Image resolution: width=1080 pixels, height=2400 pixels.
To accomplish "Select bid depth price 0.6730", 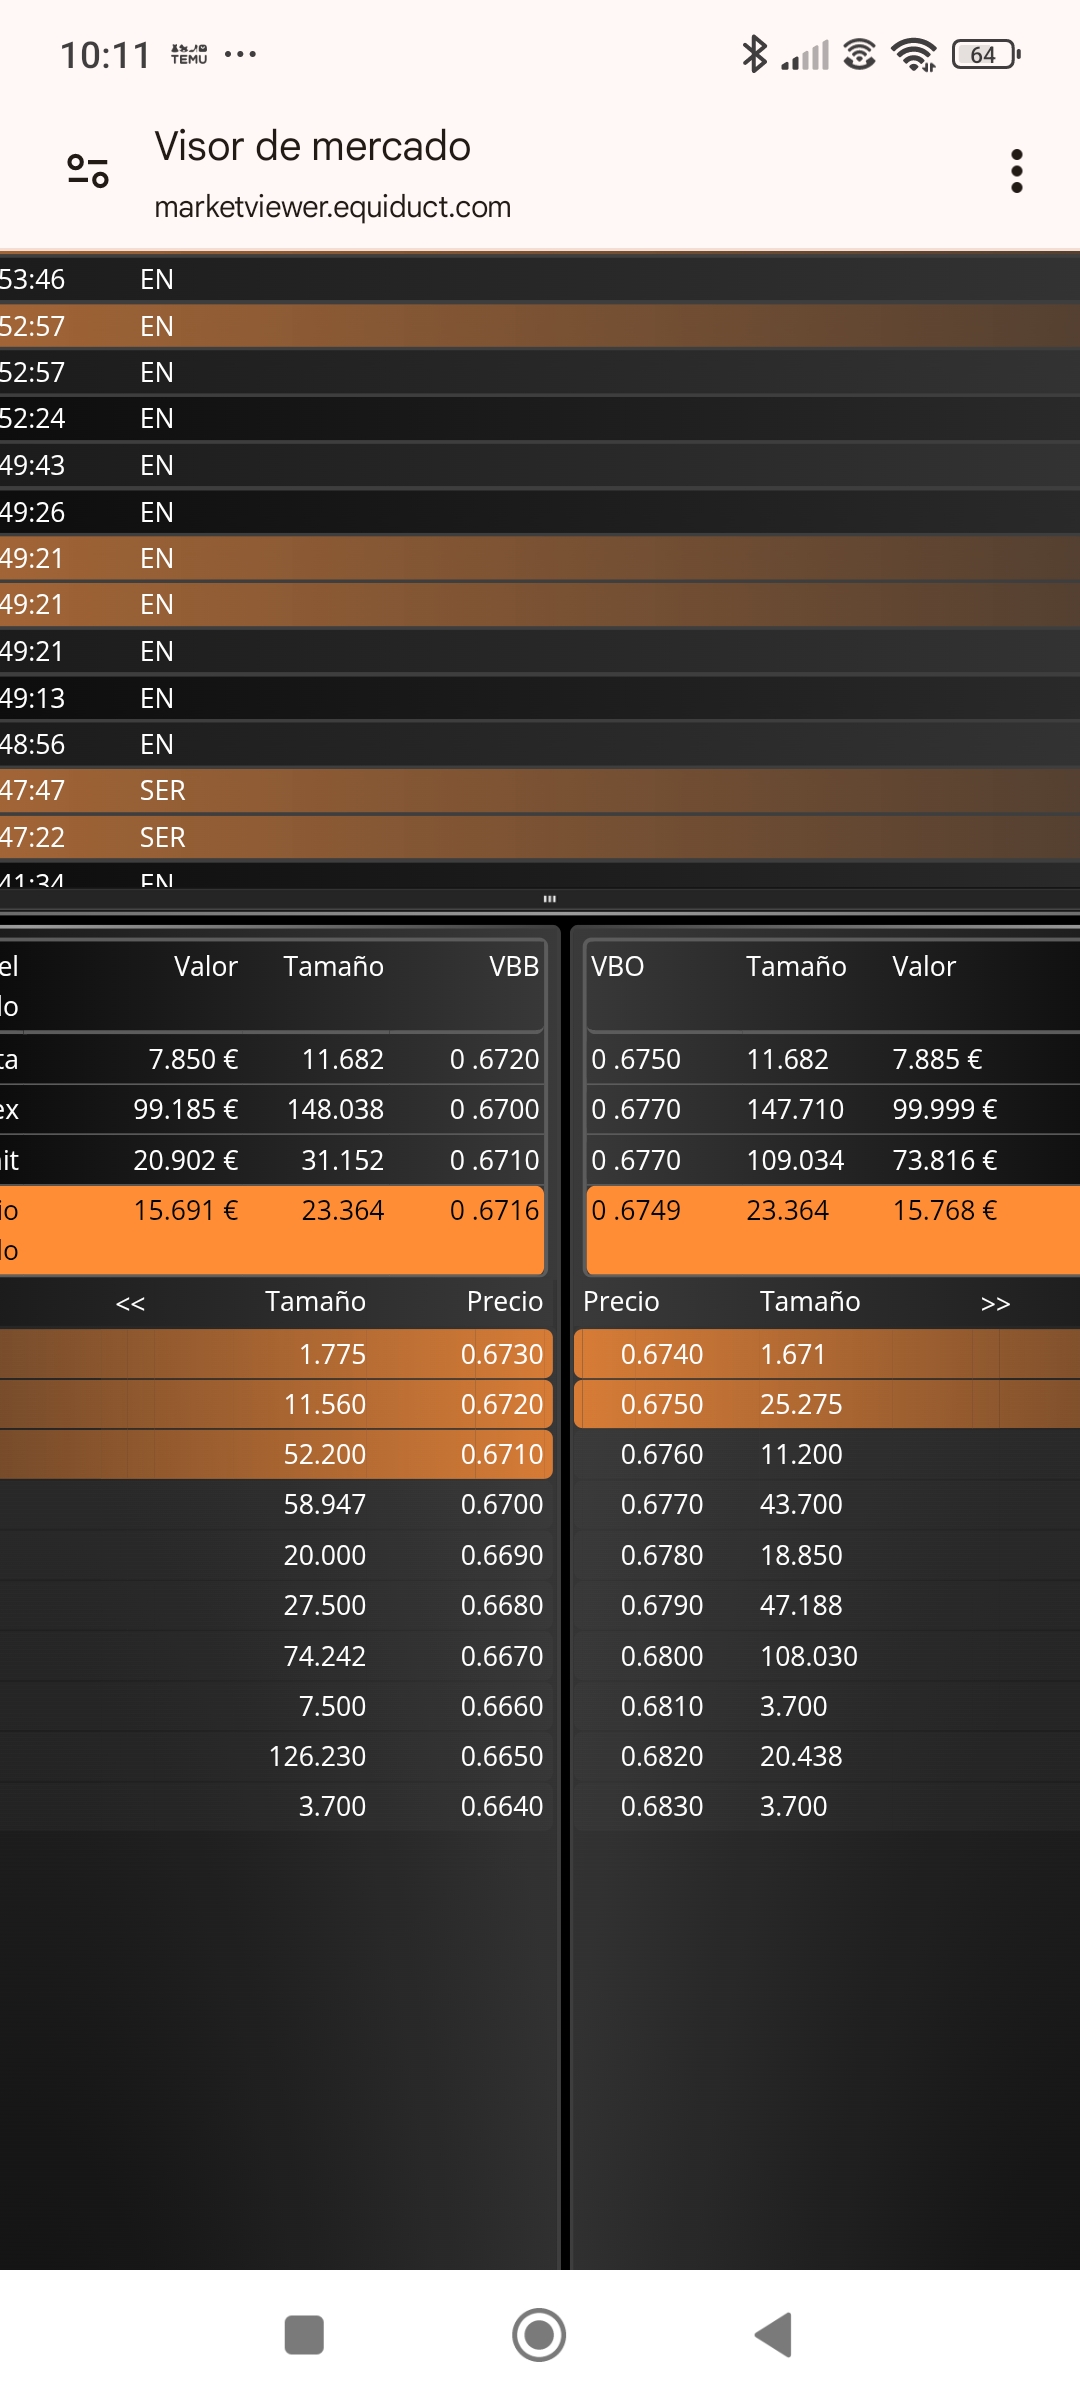I will 502,1354.
